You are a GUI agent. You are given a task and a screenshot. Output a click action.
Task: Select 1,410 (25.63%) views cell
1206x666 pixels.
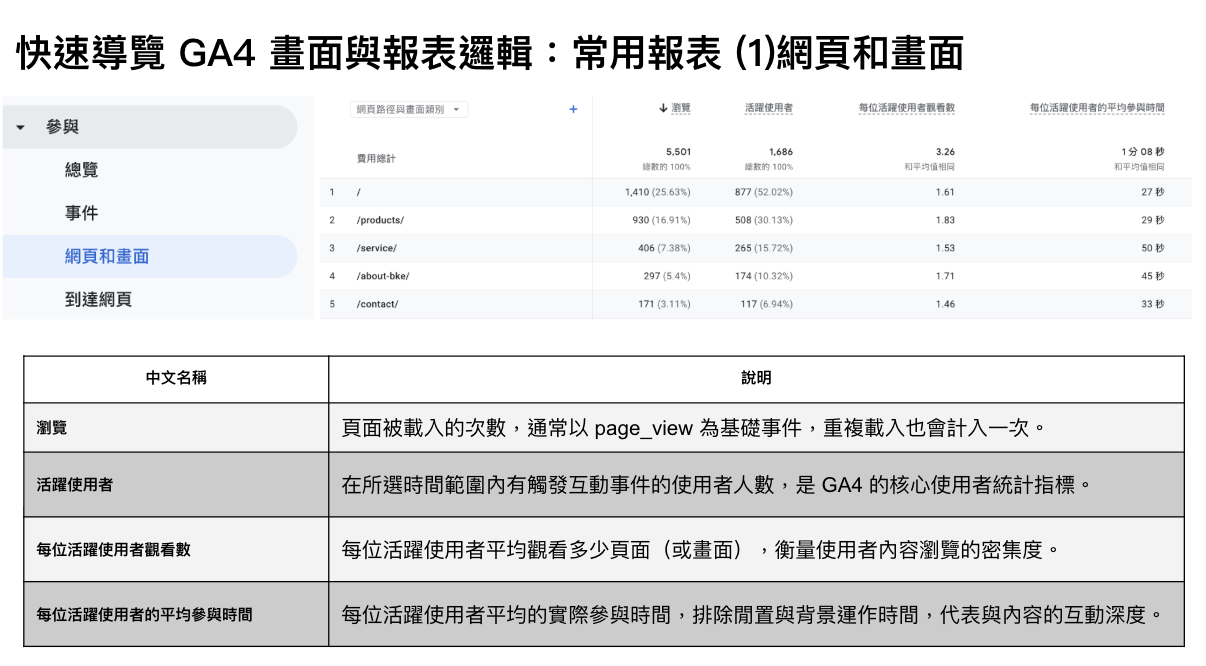pos(657,192)
